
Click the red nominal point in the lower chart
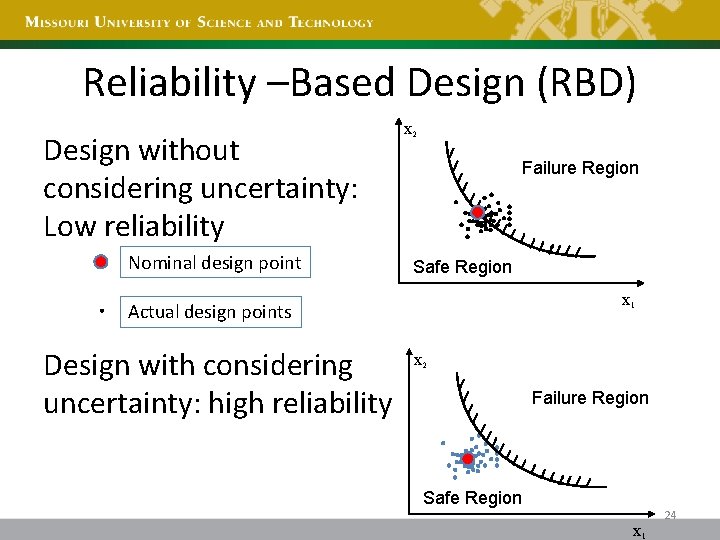[x=467, y=459]
